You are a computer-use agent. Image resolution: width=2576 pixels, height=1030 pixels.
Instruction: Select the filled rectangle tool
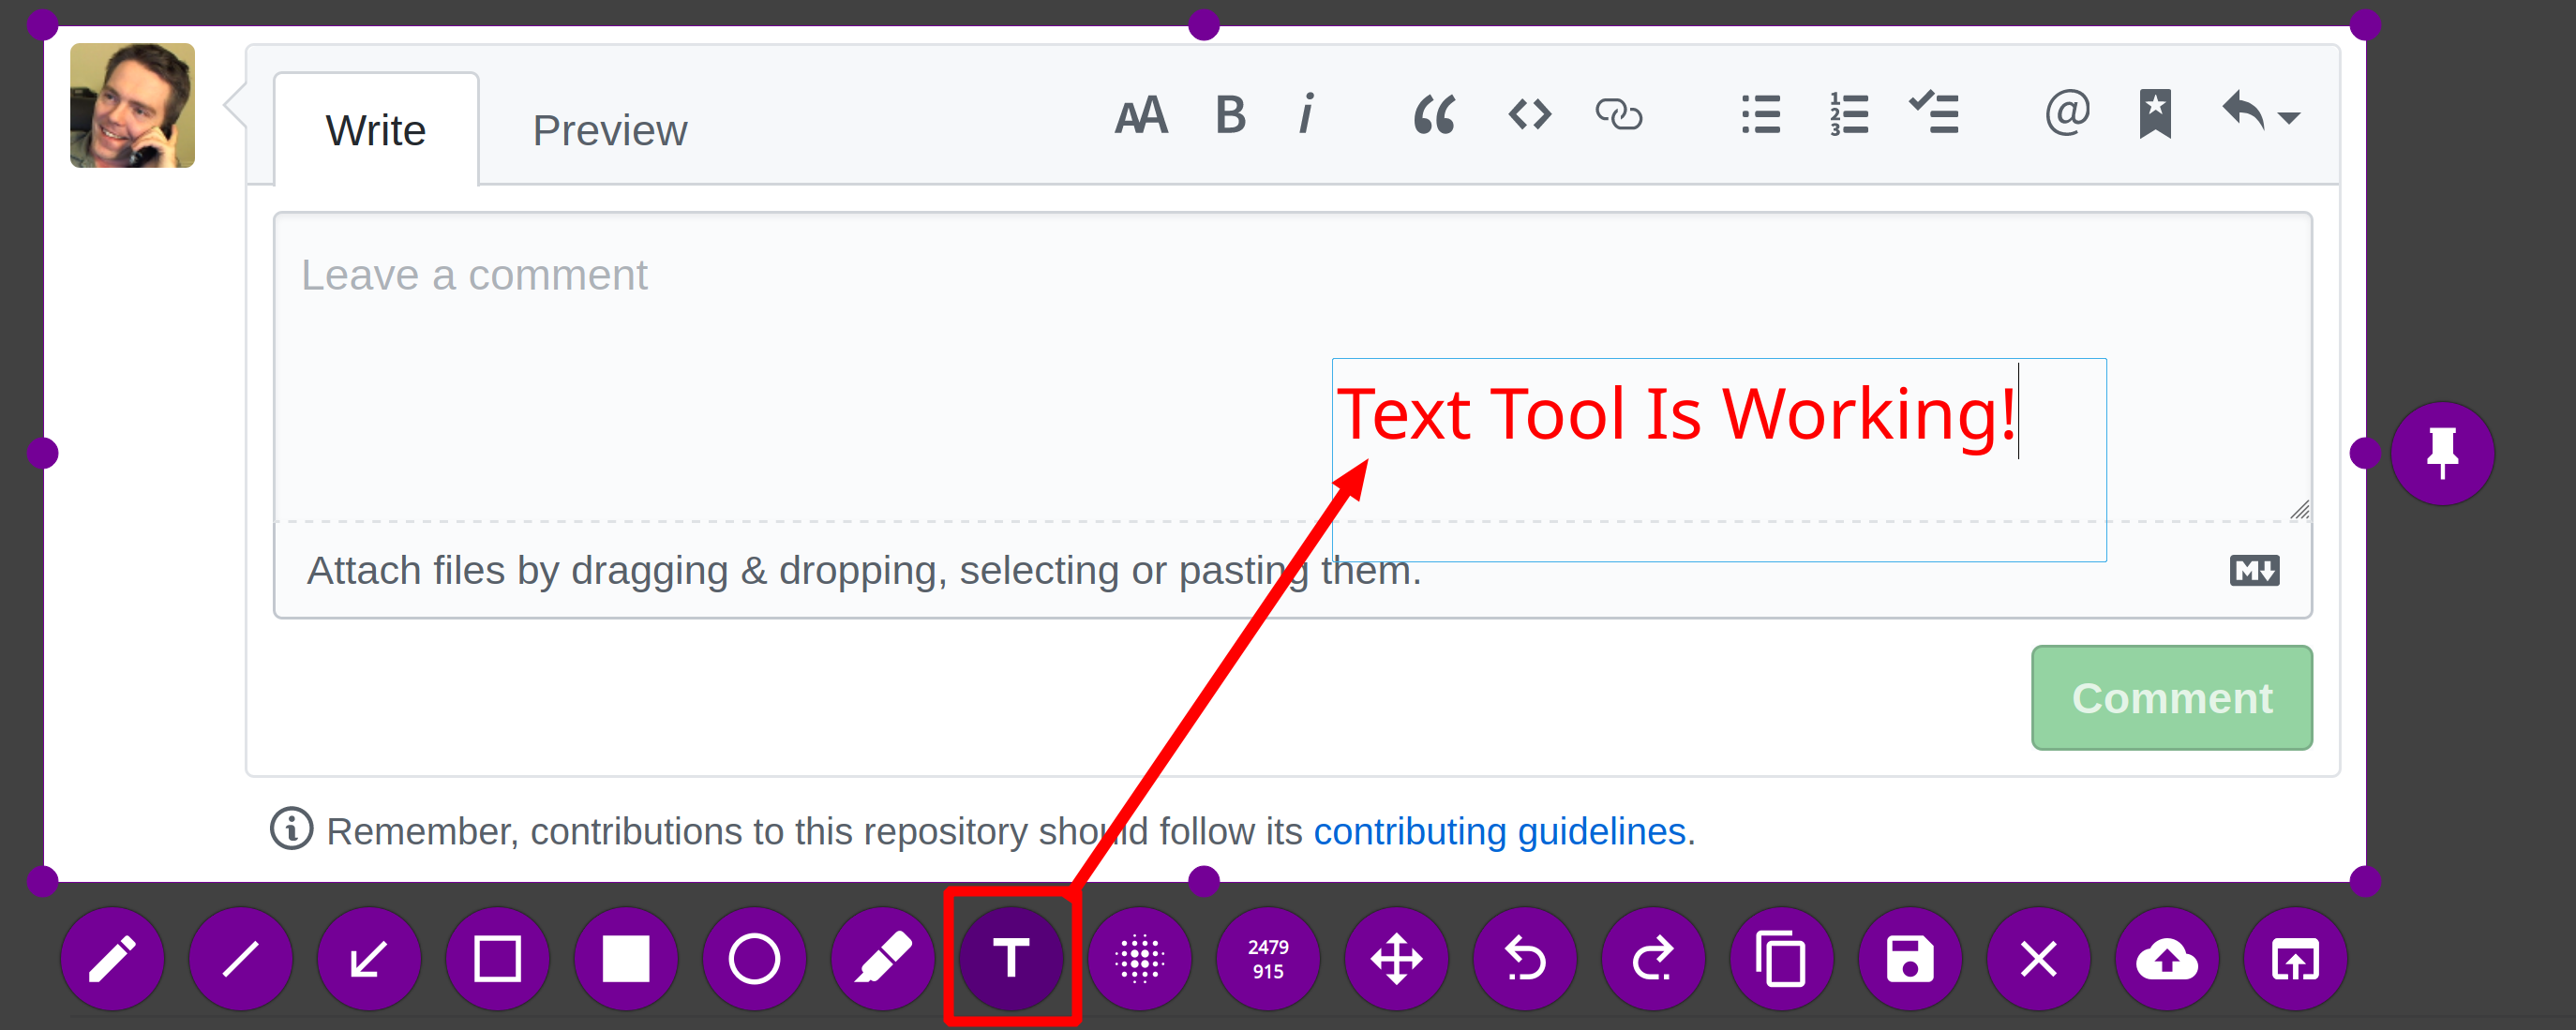click(626, 959)
